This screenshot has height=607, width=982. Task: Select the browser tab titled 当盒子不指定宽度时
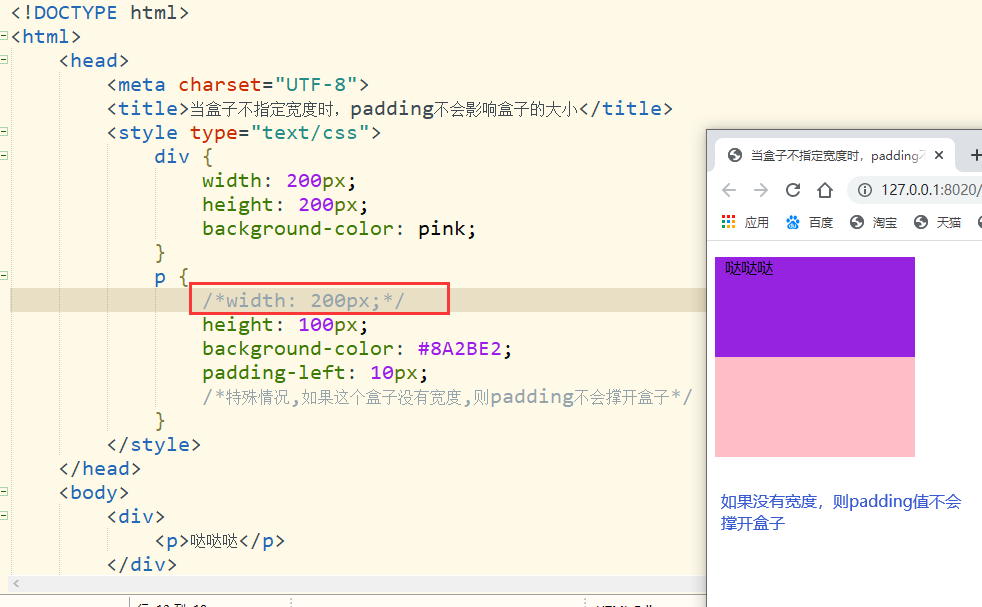tap(834, 155)
